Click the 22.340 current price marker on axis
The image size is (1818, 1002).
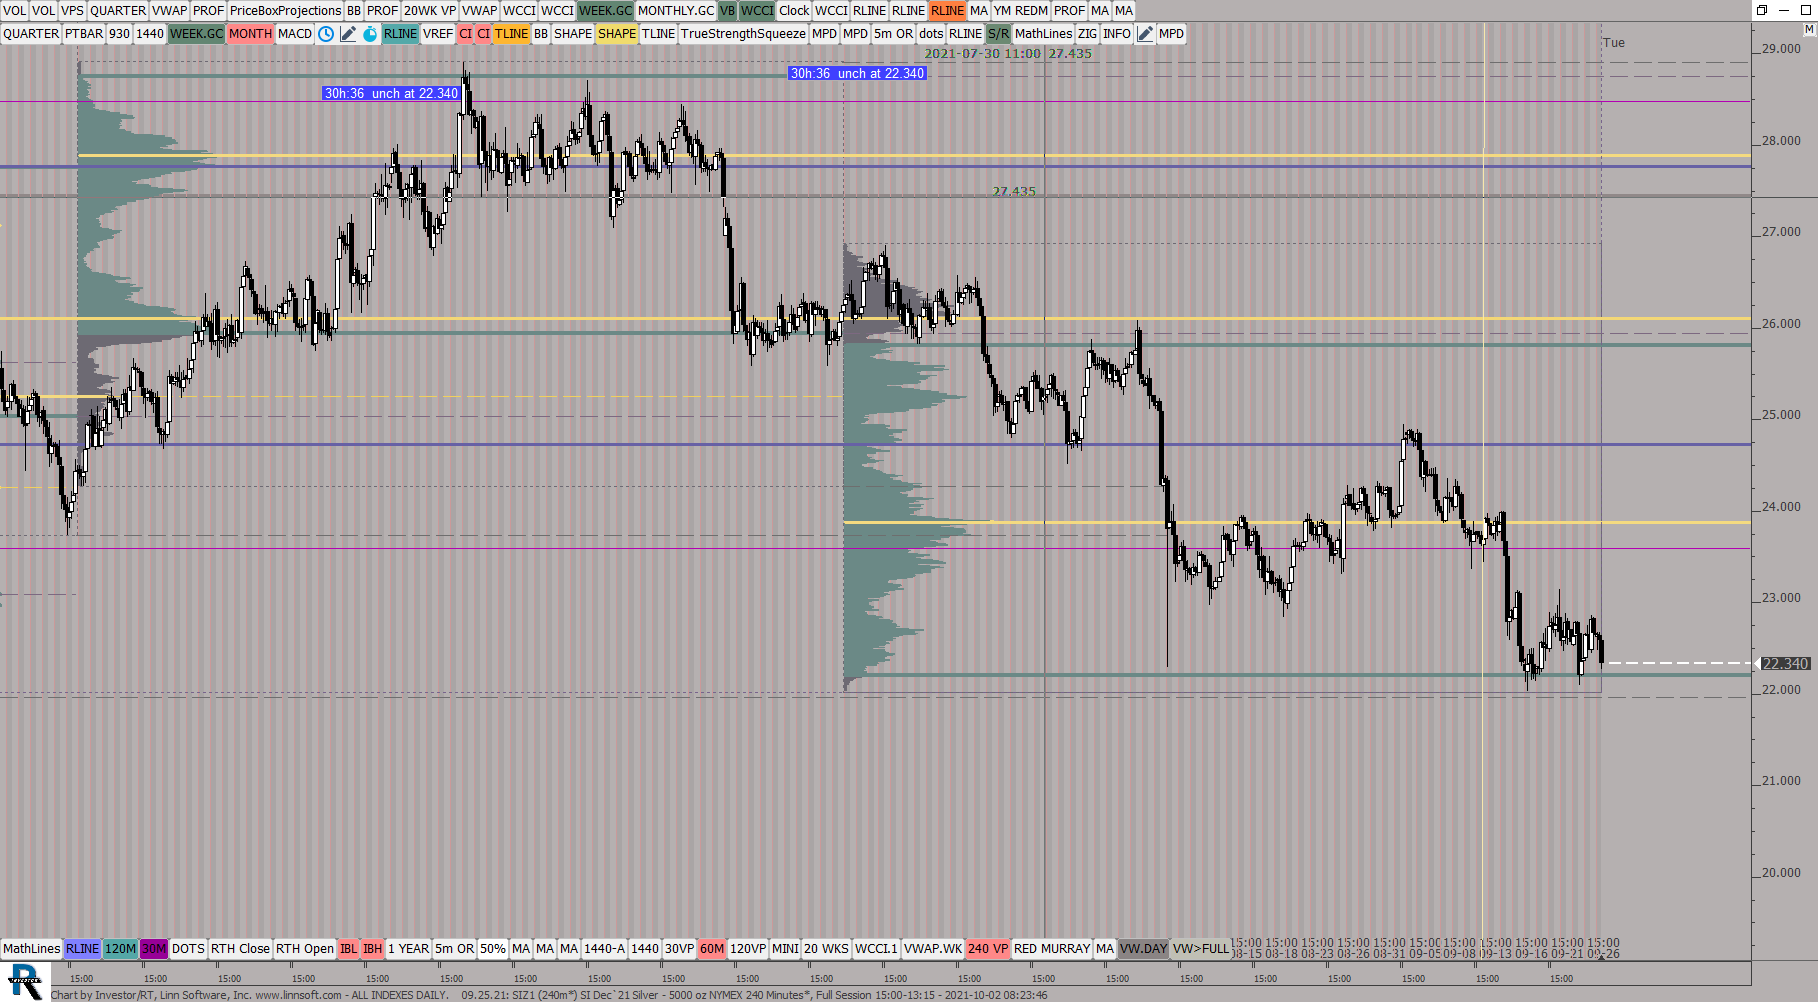point(1784,664)
